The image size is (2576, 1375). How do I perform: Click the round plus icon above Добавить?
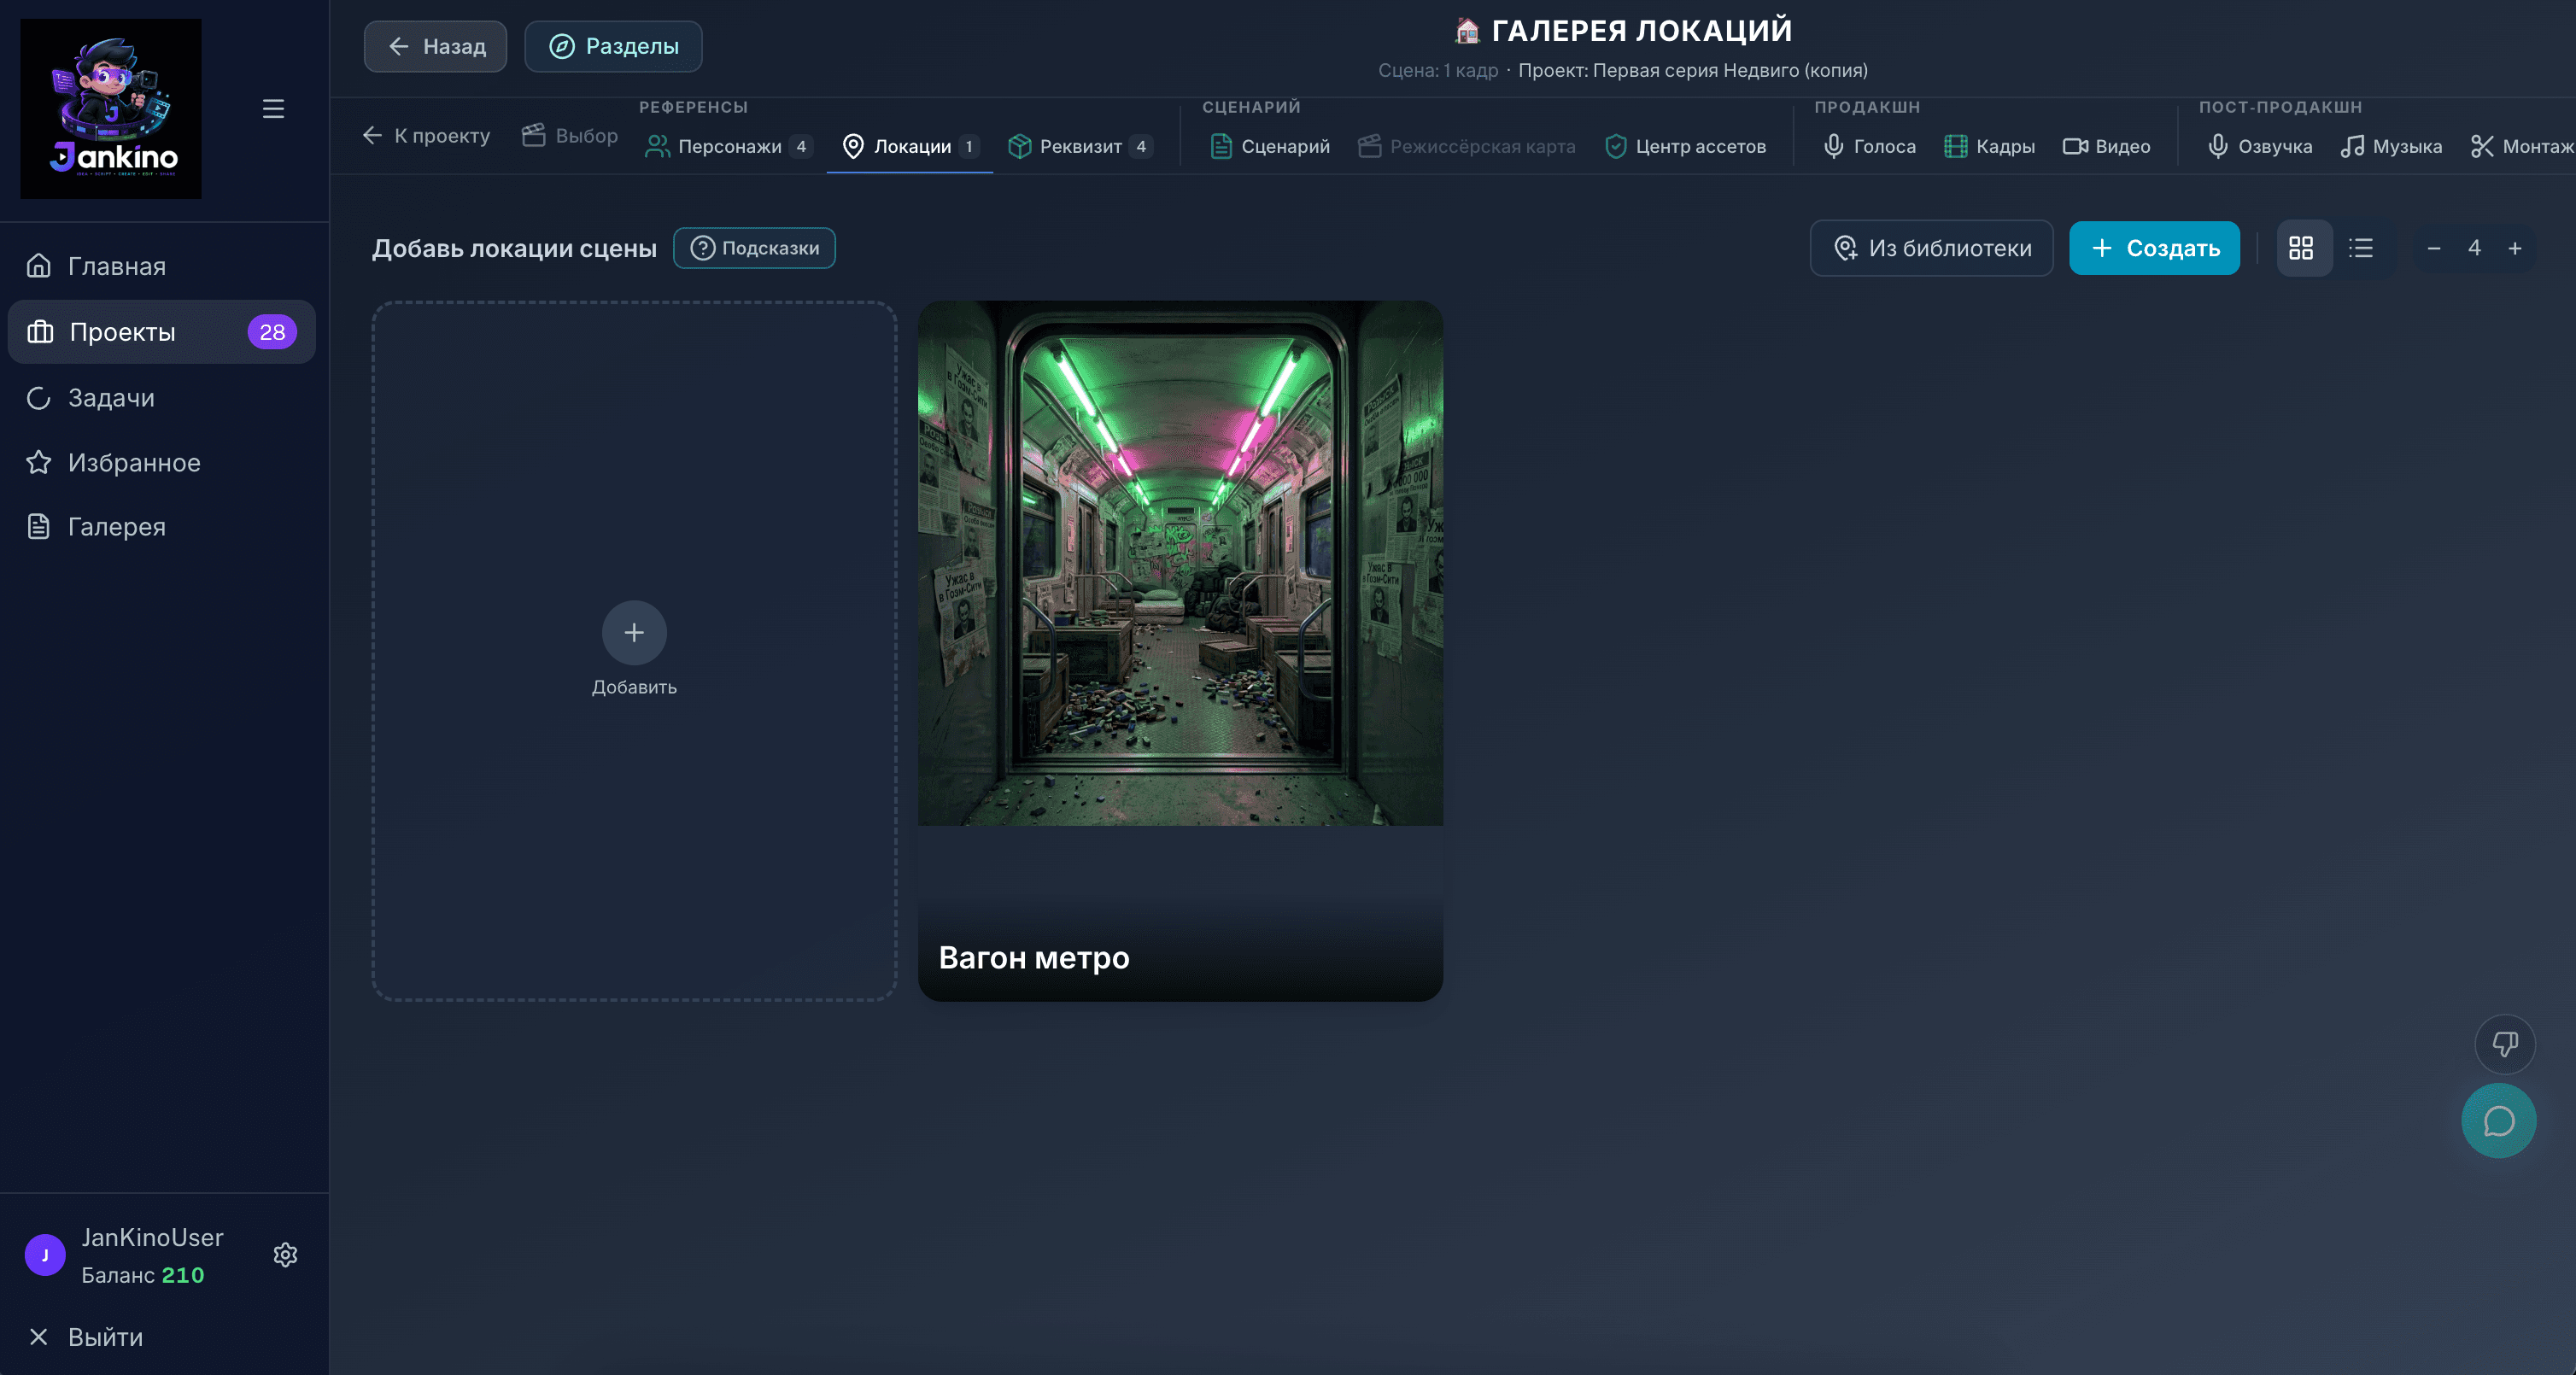634,633
